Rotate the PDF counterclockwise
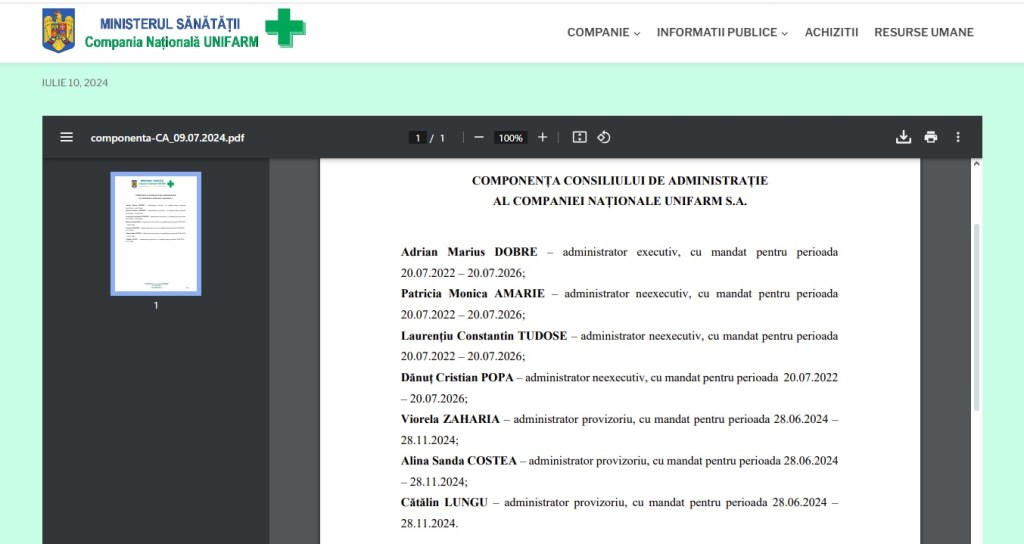Viewport: 1024px width, 544px height. tap(604, 137)
